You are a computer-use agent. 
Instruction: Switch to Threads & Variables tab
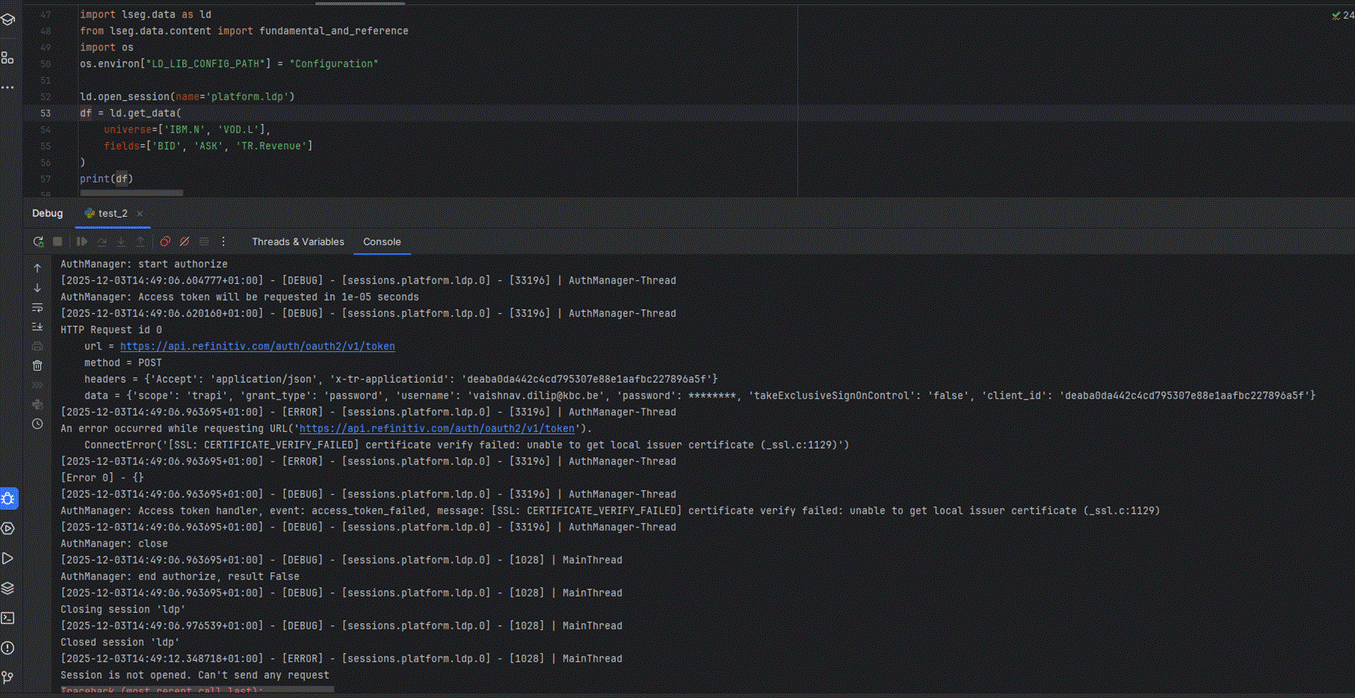click(297, 242)
